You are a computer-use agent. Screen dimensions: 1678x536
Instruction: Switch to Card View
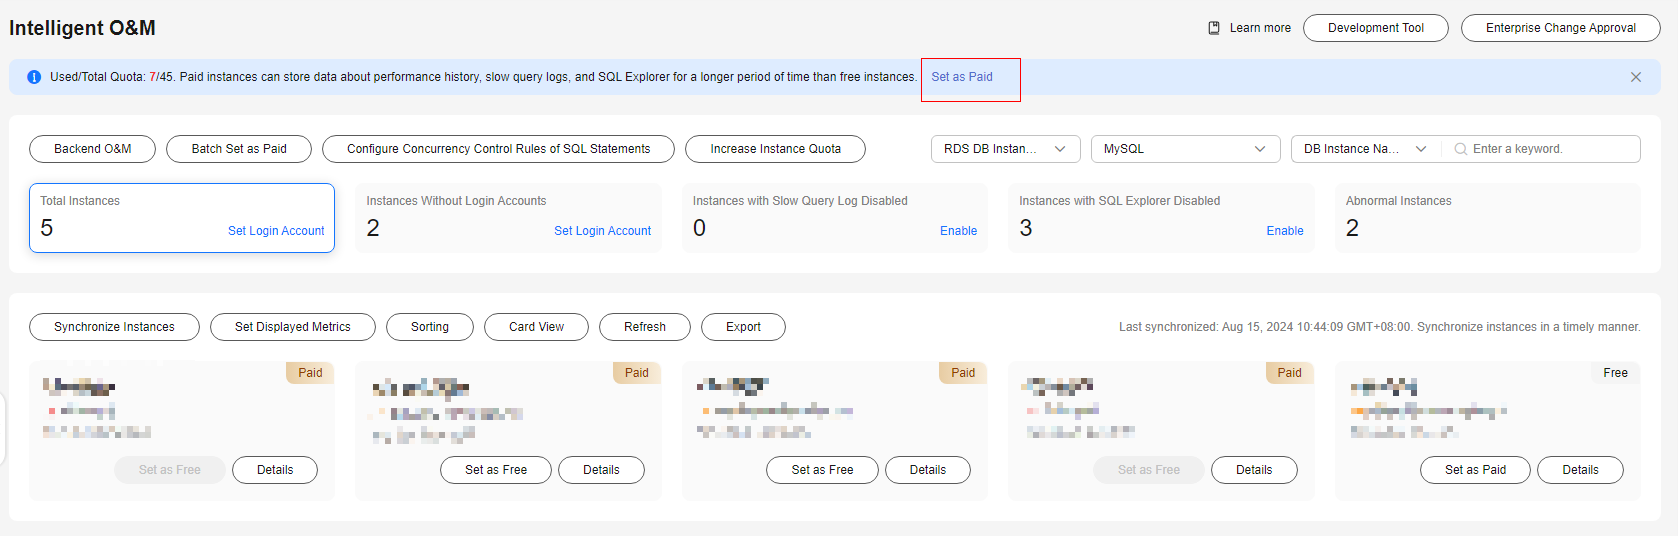(x=536, y=327)
